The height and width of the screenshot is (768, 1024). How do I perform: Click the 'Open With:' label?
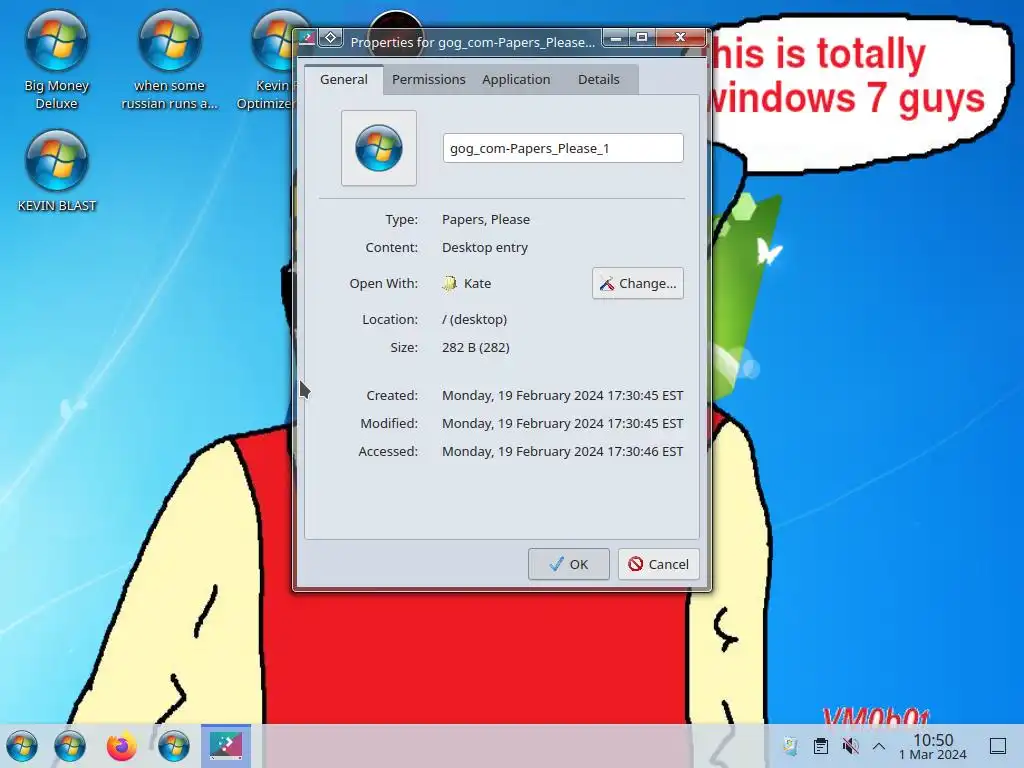pos(383,283)
